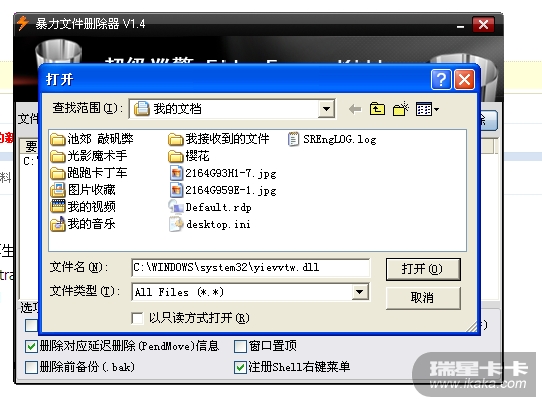Uncheck 删除对应延迟删除(PendMove)信息
The image size is (542, 402).
[31, 346]
